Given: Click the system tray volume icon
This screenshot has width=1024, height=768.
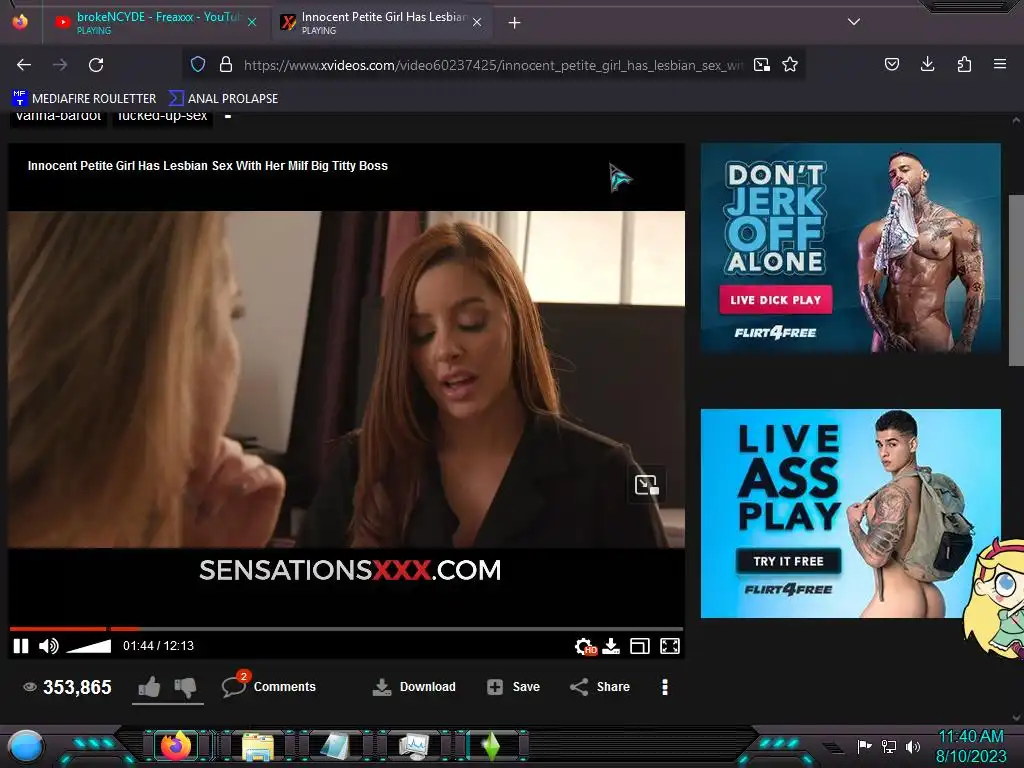Looking at the screenshot, I should click(913, 746).
